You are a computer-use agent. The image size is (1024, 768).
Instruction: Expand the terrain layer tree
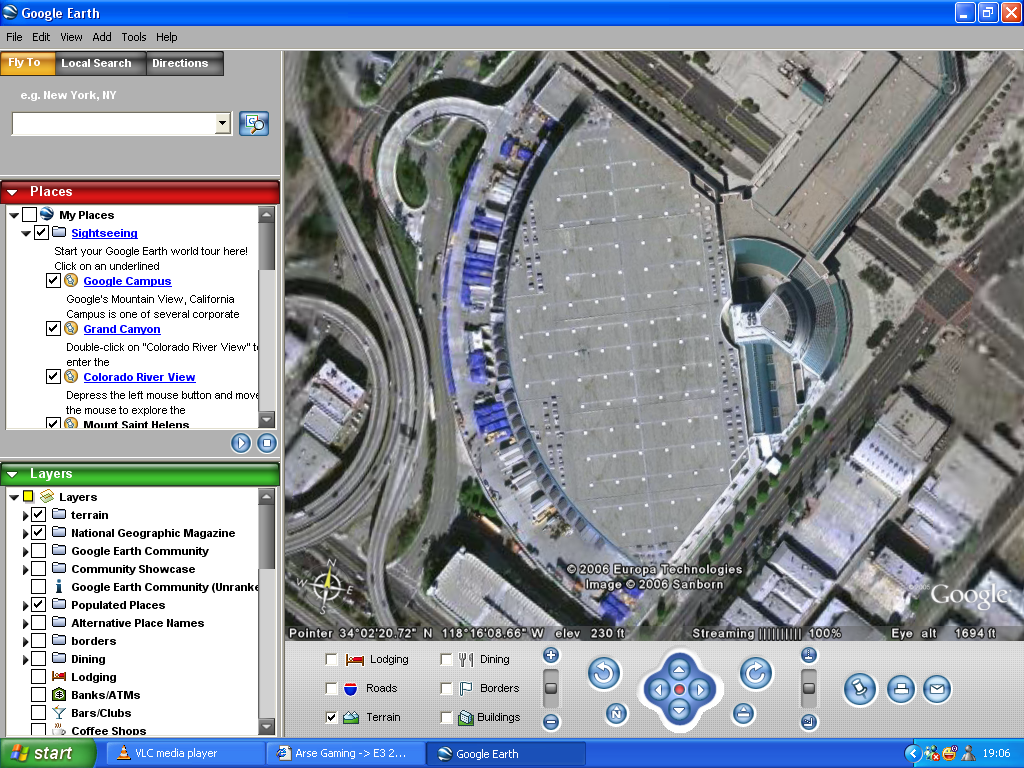coord(26,515)
